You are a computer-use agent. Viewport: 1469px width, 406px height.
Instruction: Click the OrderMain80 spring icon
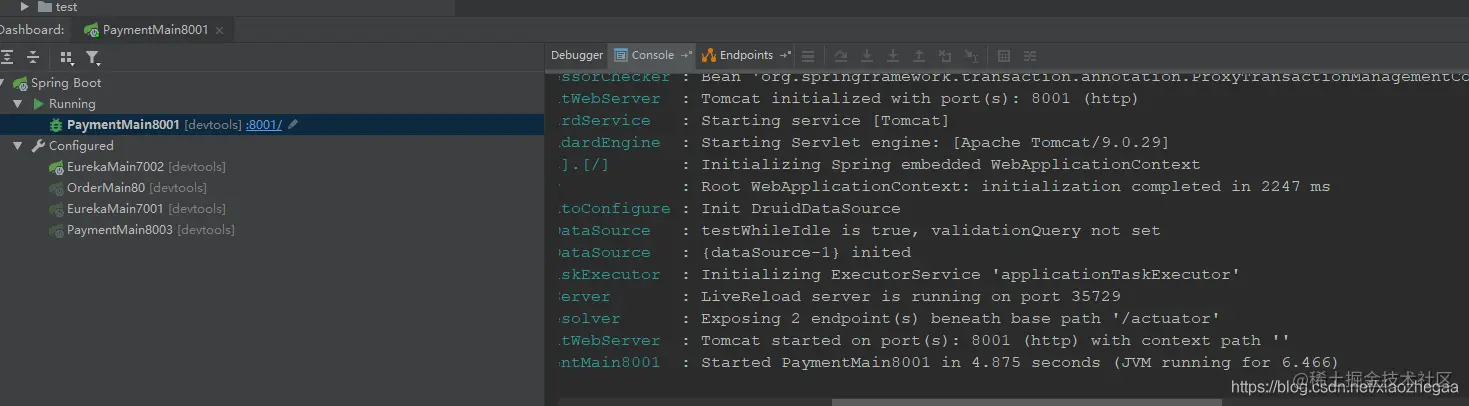pos(57,188)
